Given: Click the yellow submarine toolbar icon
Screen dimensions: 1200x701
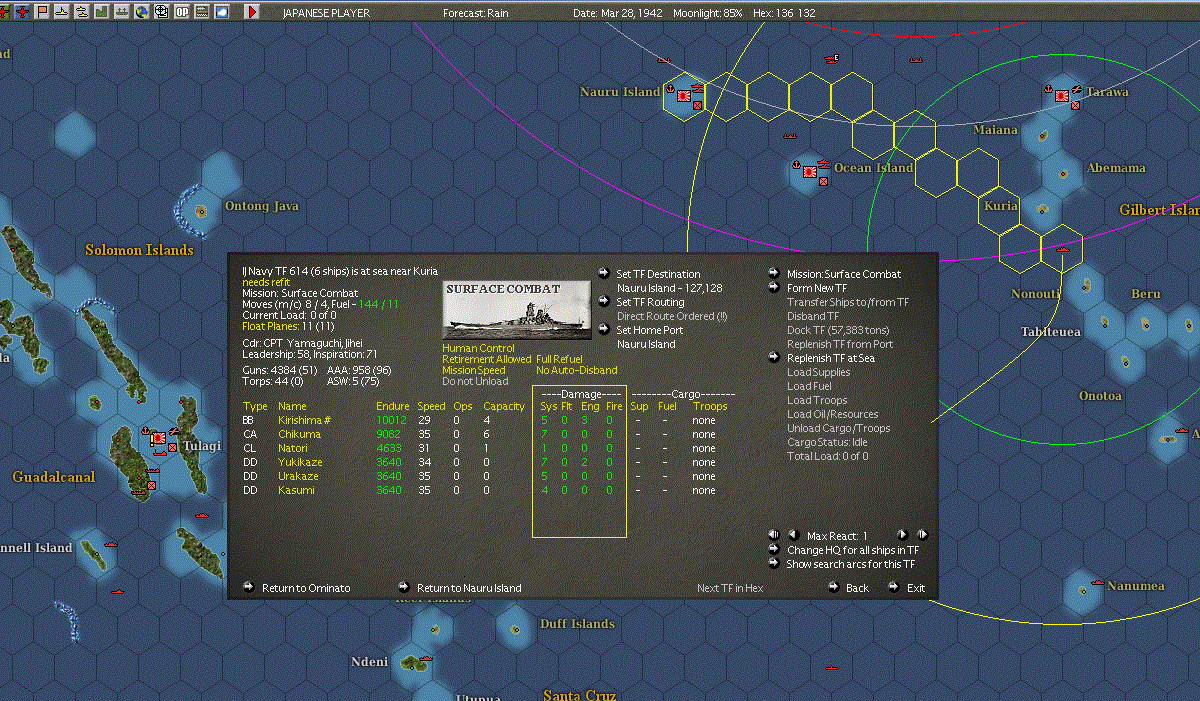Looking at the screenshot, I should point(82,12).
